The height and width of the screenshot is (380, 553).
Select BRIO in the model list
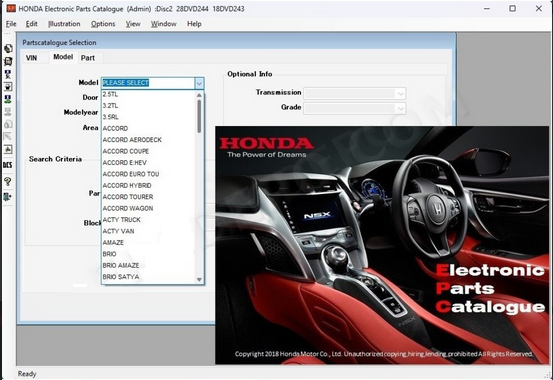coord(148,254)
